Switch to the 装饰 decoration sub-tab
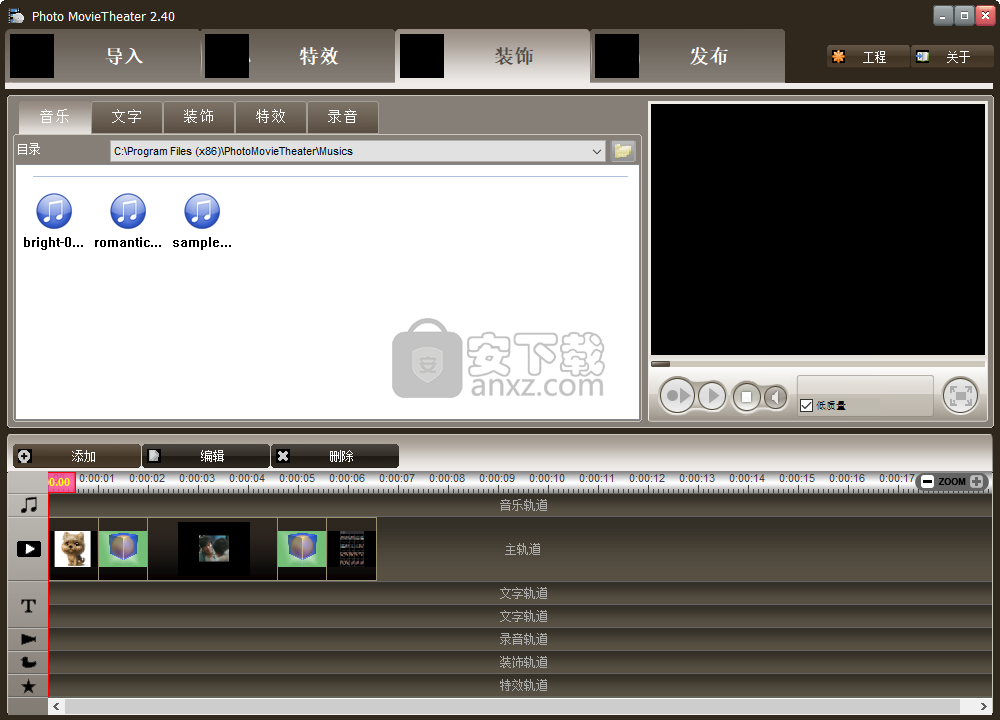 point(199,117)
